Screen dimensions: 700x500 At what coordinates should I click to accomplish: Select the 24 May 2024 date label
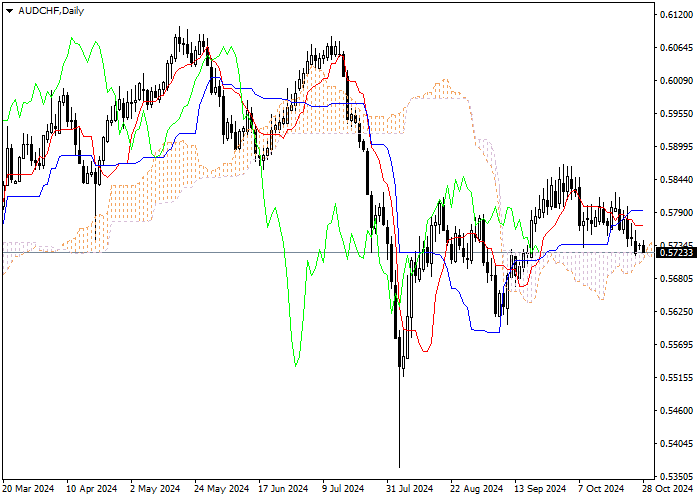pyautogui.click(x=222, y=489)
